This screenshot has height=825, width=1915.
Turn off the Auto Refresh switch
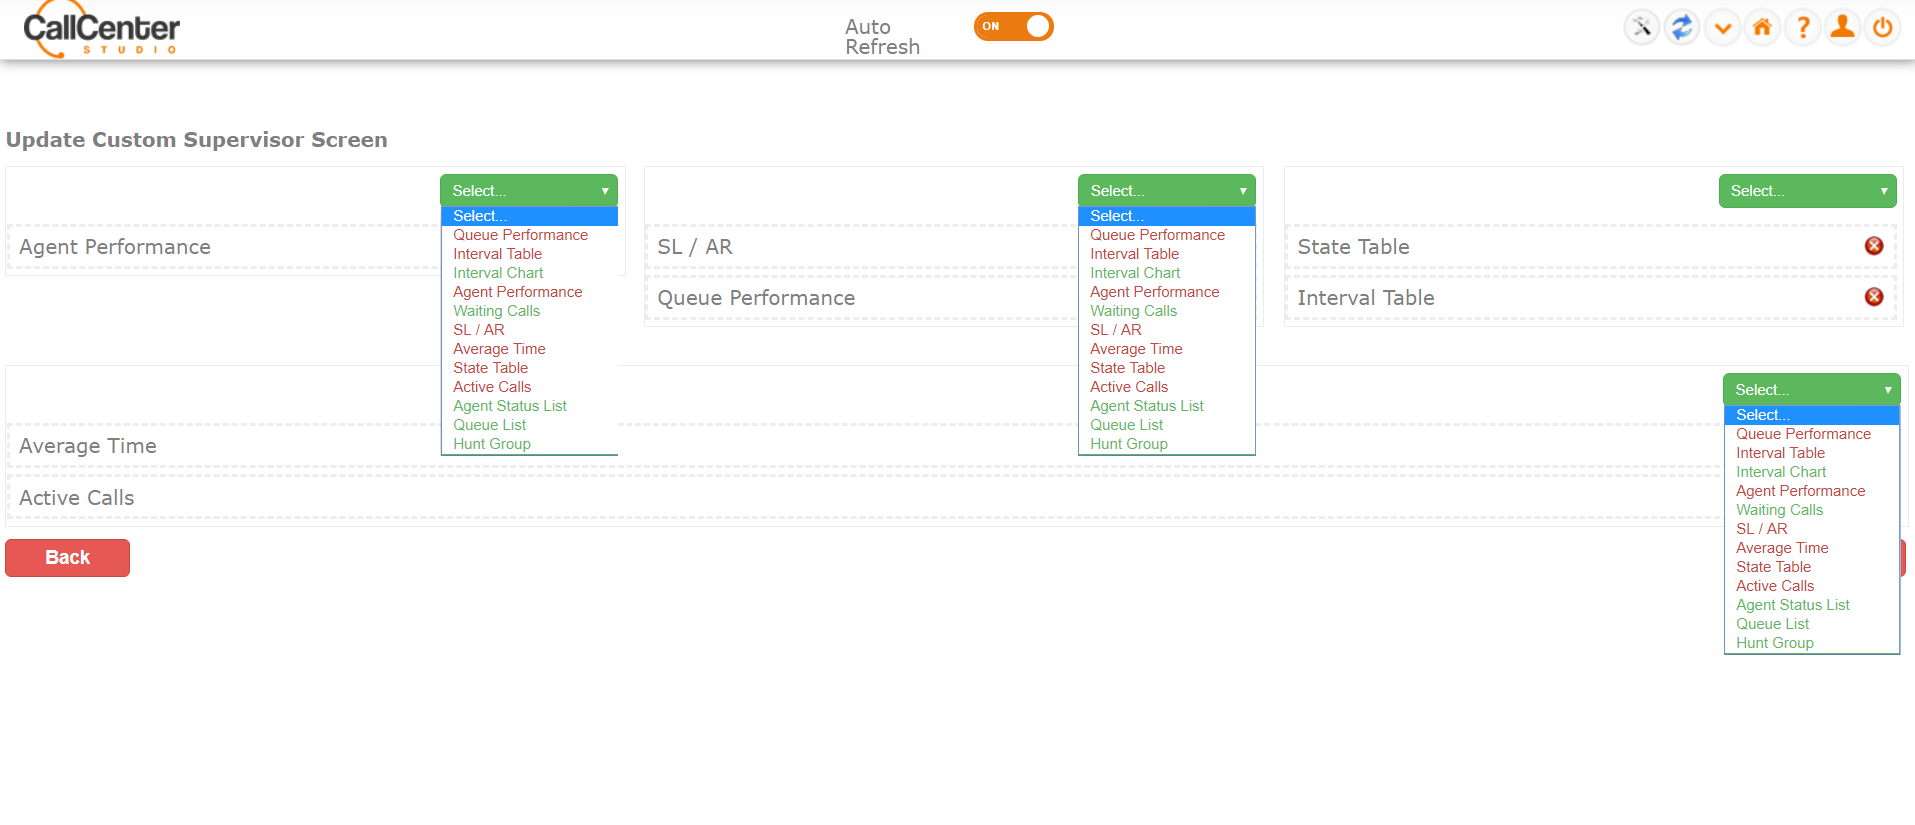(1013, 26)
